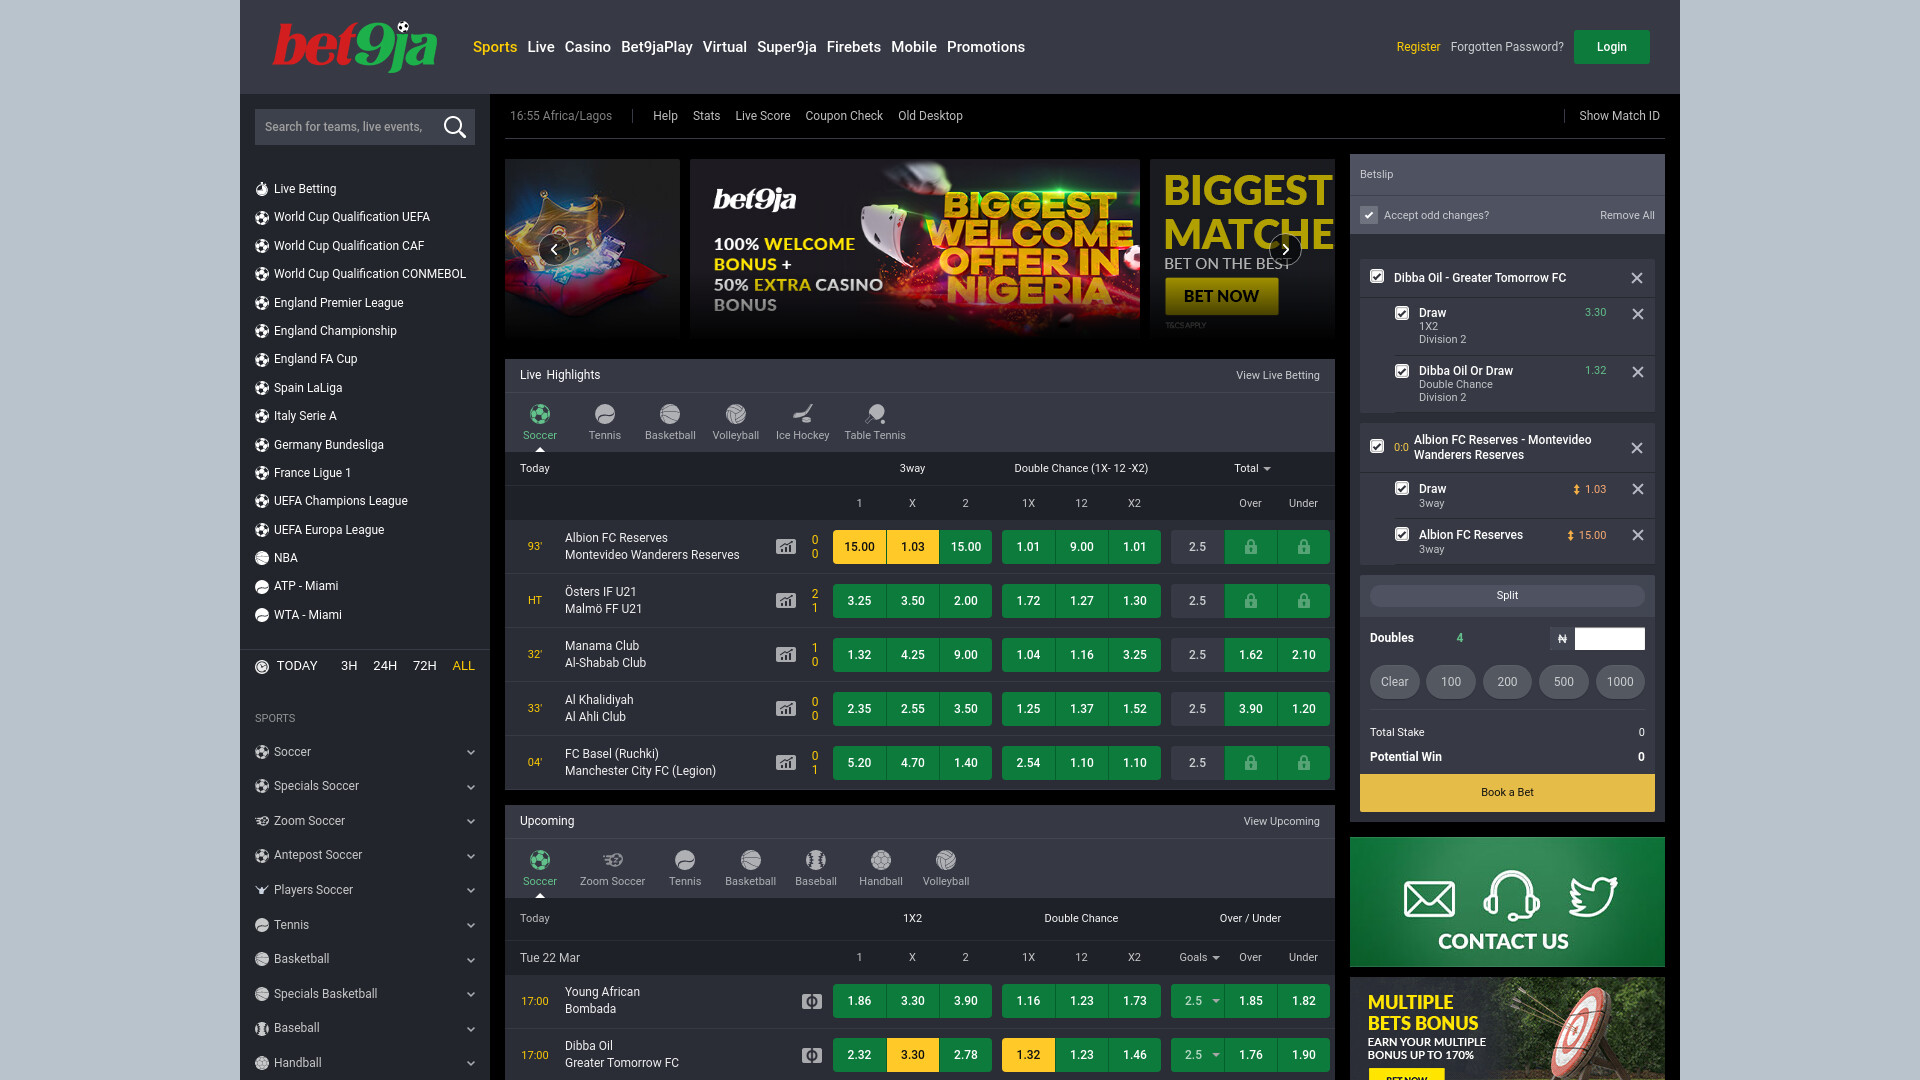The height and width of the screenshot is (1080, 1920).
Task: Open the Contact Us banner
Action: coord(1507,902)
